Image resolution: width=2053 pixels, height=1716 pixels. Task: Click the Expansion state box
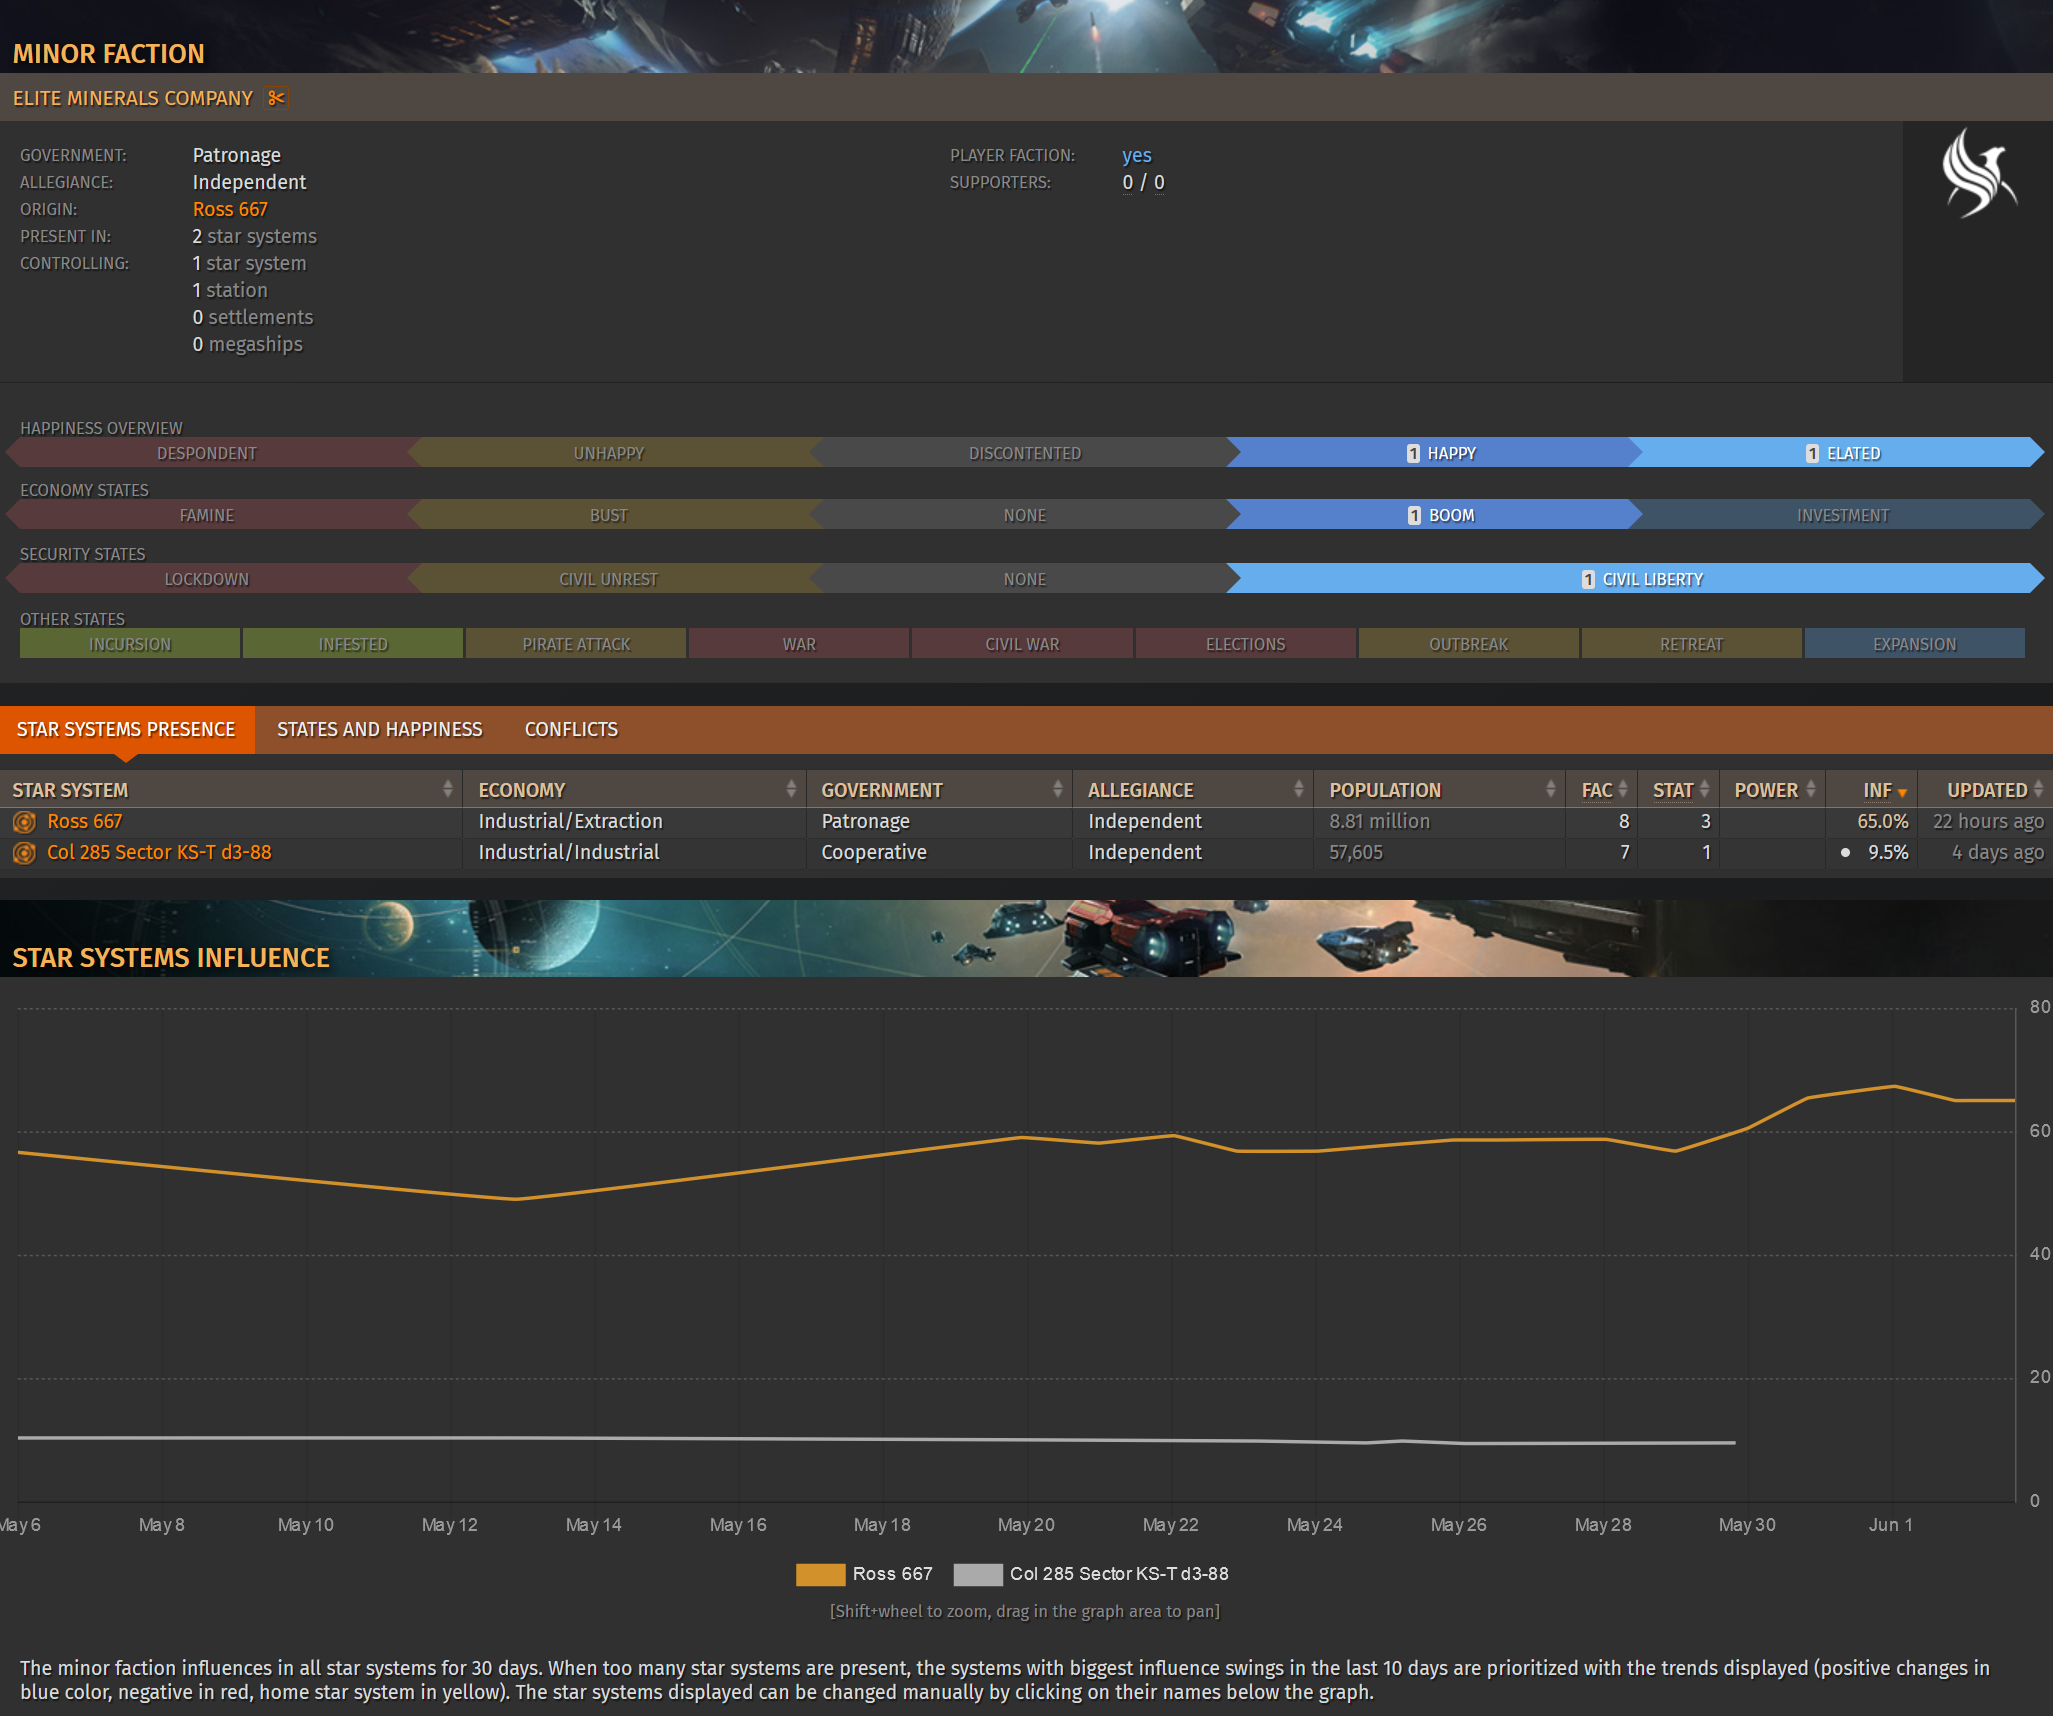pos(1915,644)
